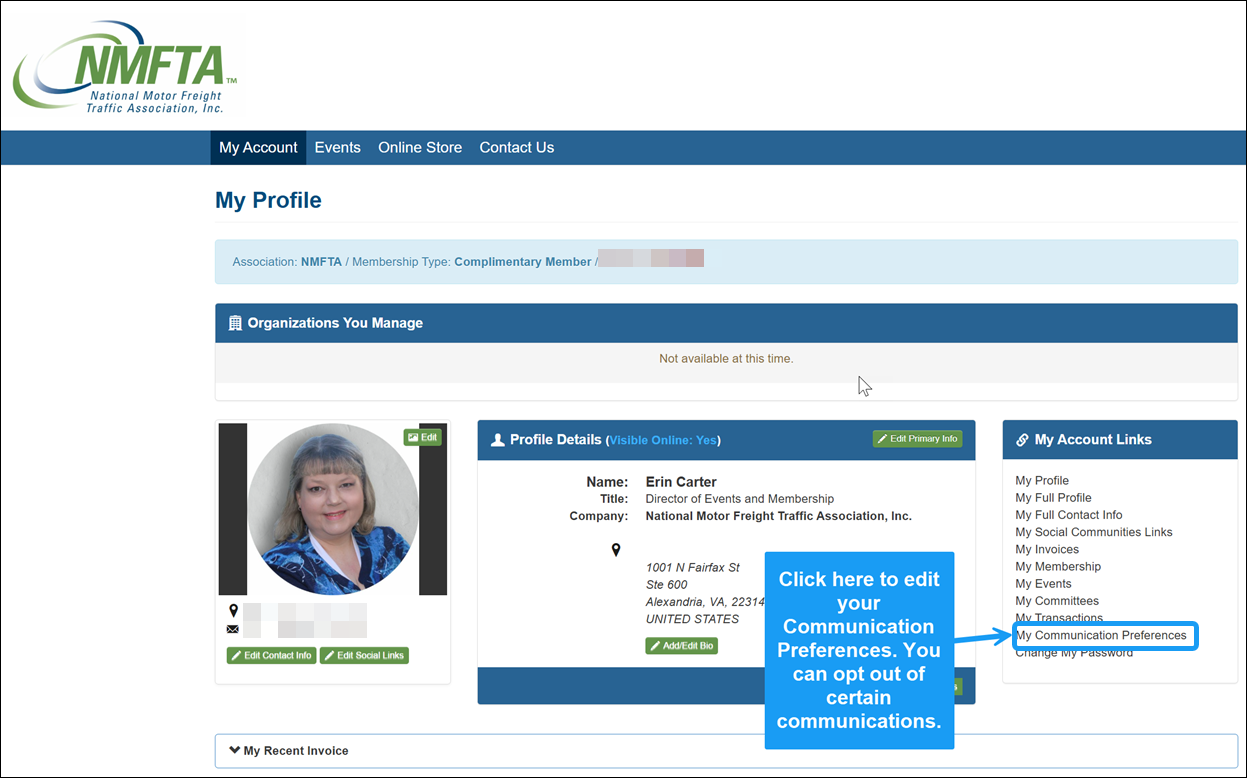This screenshot has height=778, width=1247.
Task: Open My Social Communities Links
Action: [1094, 532]
